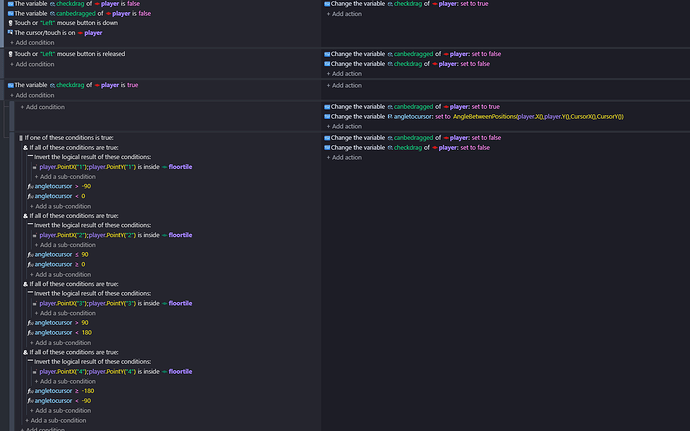Select 'If all of these conditions' above PointX("1")
Viewport: 690px width, 431px height.
[x=70, y=147]
